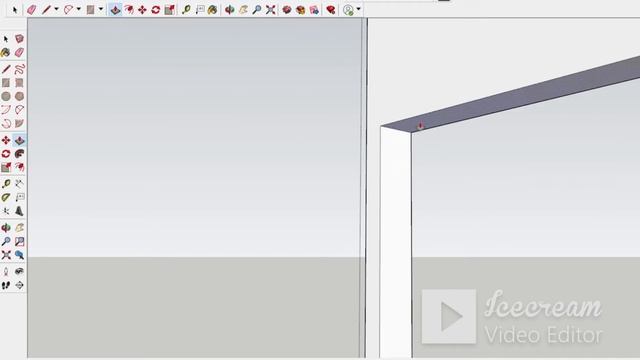
Task: Return to the Previous view
Action: pos(19,255)
